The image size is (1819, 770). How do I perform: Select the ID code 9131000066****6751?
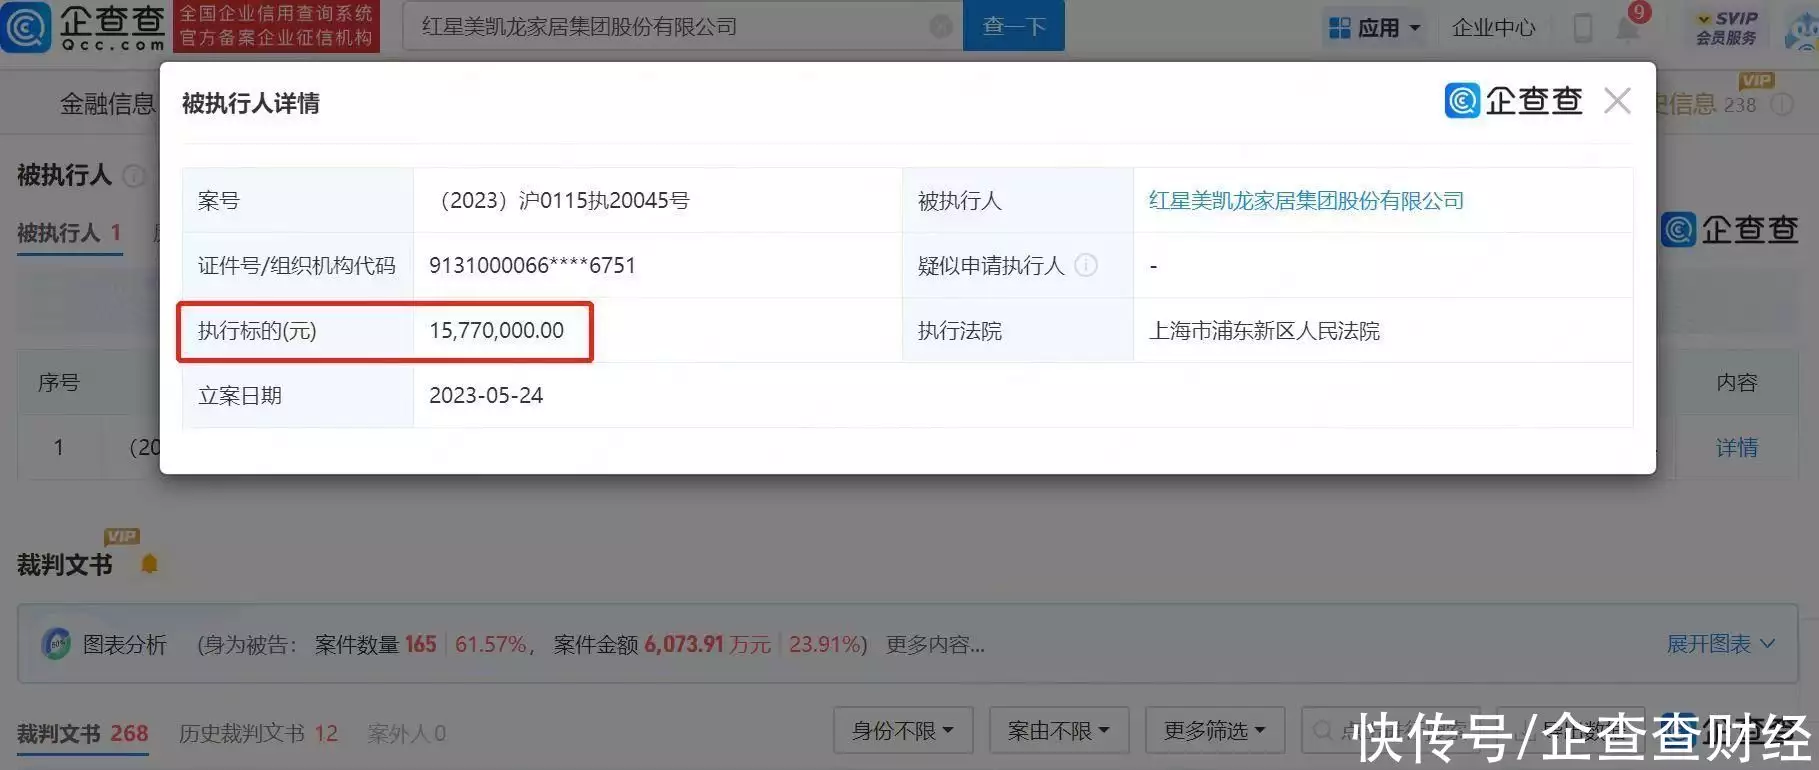[x=532, y=266]
